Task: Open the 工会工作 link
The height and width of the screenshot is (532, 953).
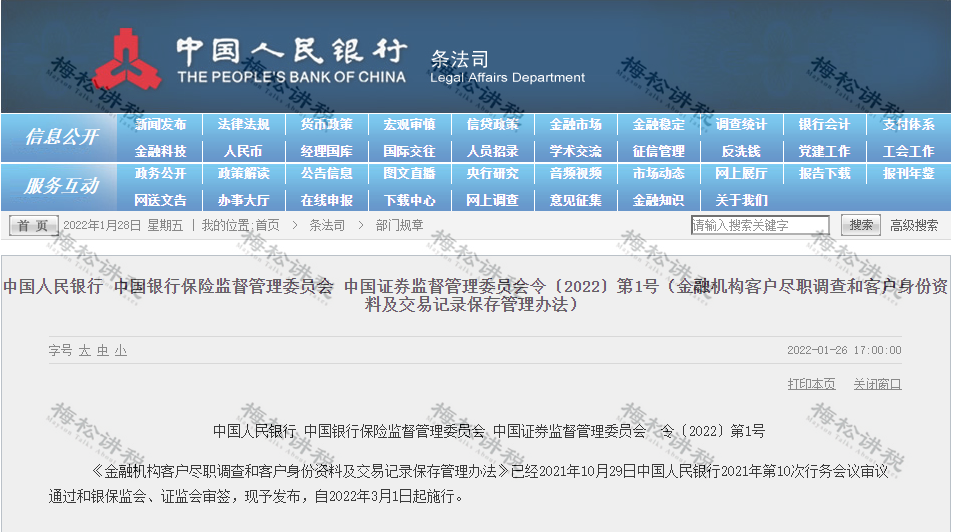Action: pyautogui.click(x=908, y=151)
